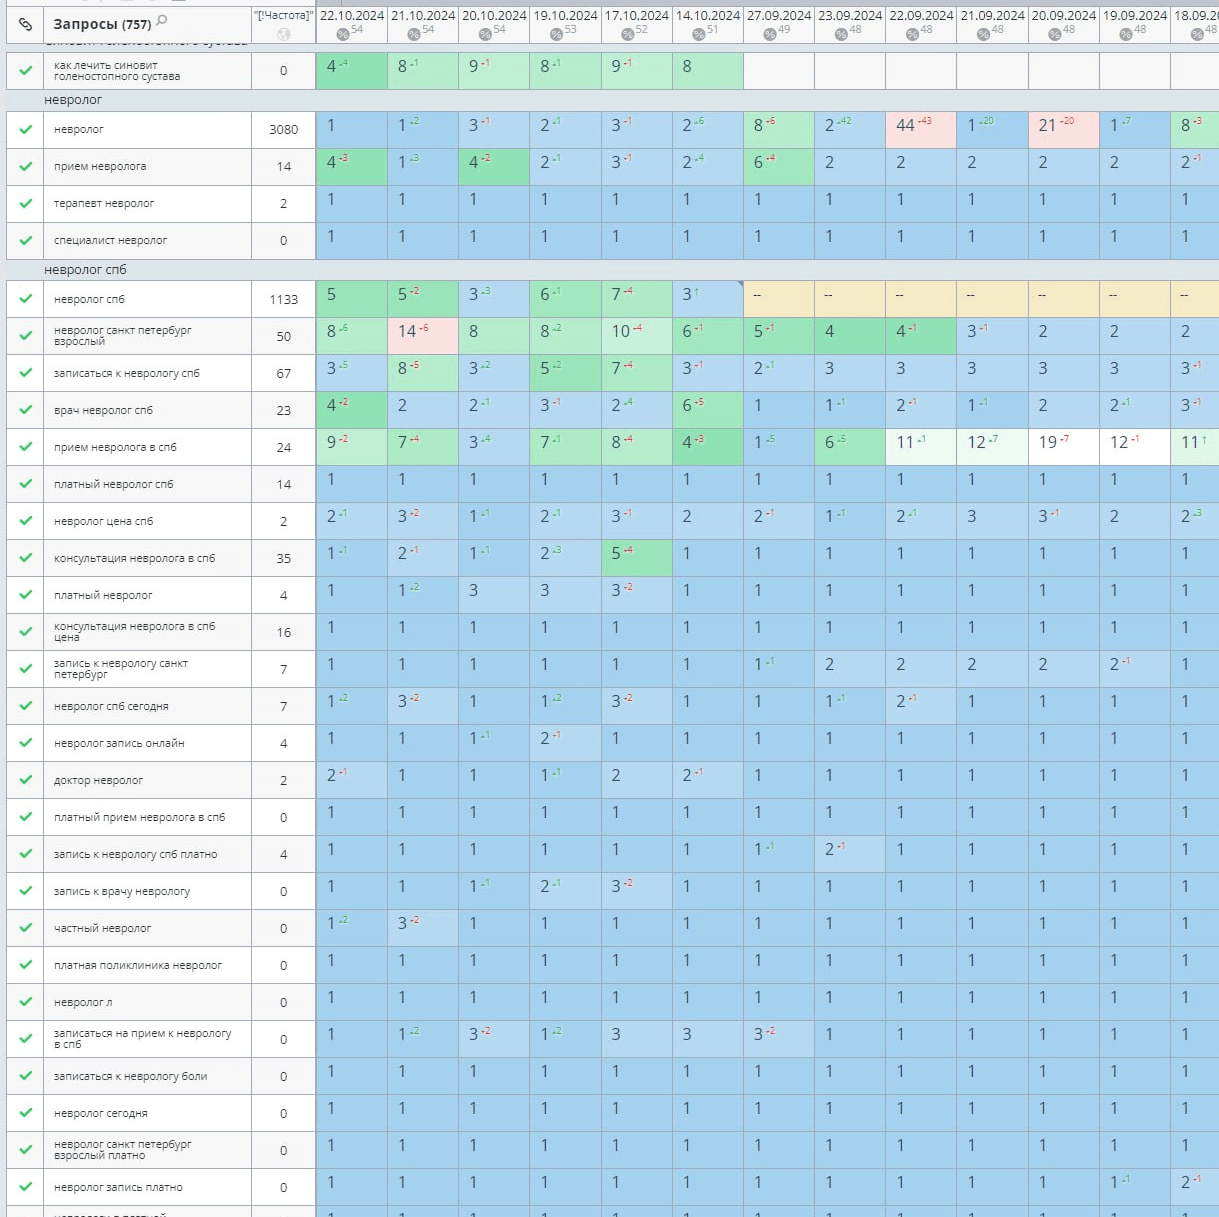Toggle checkmark for 'запись к врачу неврологу' query
This screenshot has width=1219, height=1217.
pos(26,891)
